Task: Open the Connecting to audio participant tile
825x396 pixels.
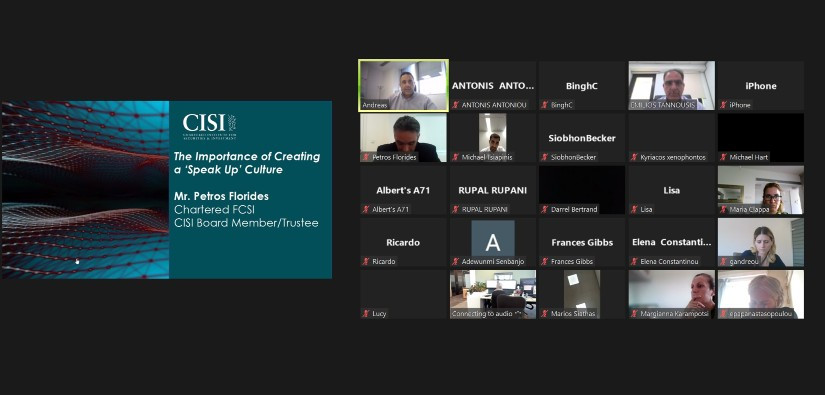Action: (x=493, y=295)
